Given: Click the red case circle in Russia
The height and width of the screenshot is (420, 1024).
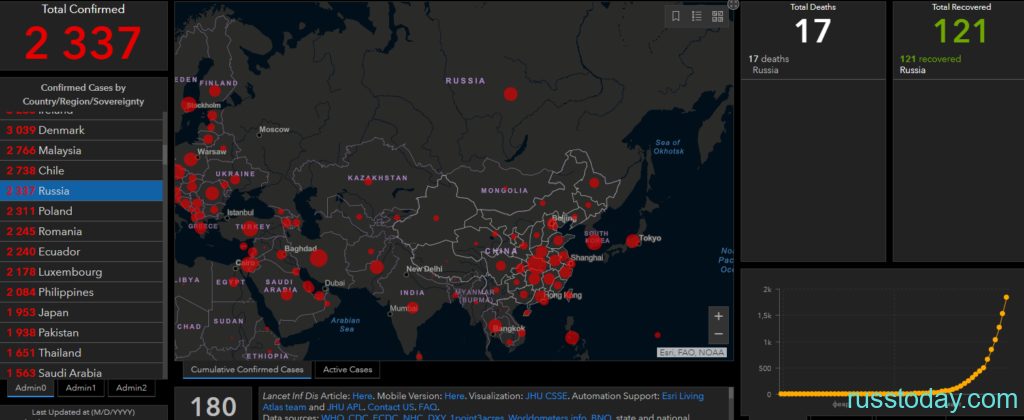Looking at the screenshot, I should pyautogui.click(x=511, y=94).
